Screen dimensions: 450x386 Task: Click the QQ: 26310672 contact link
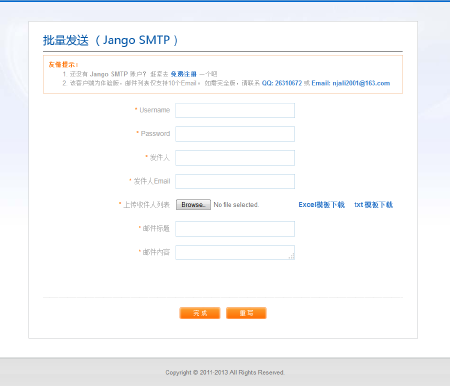point(282,83)
